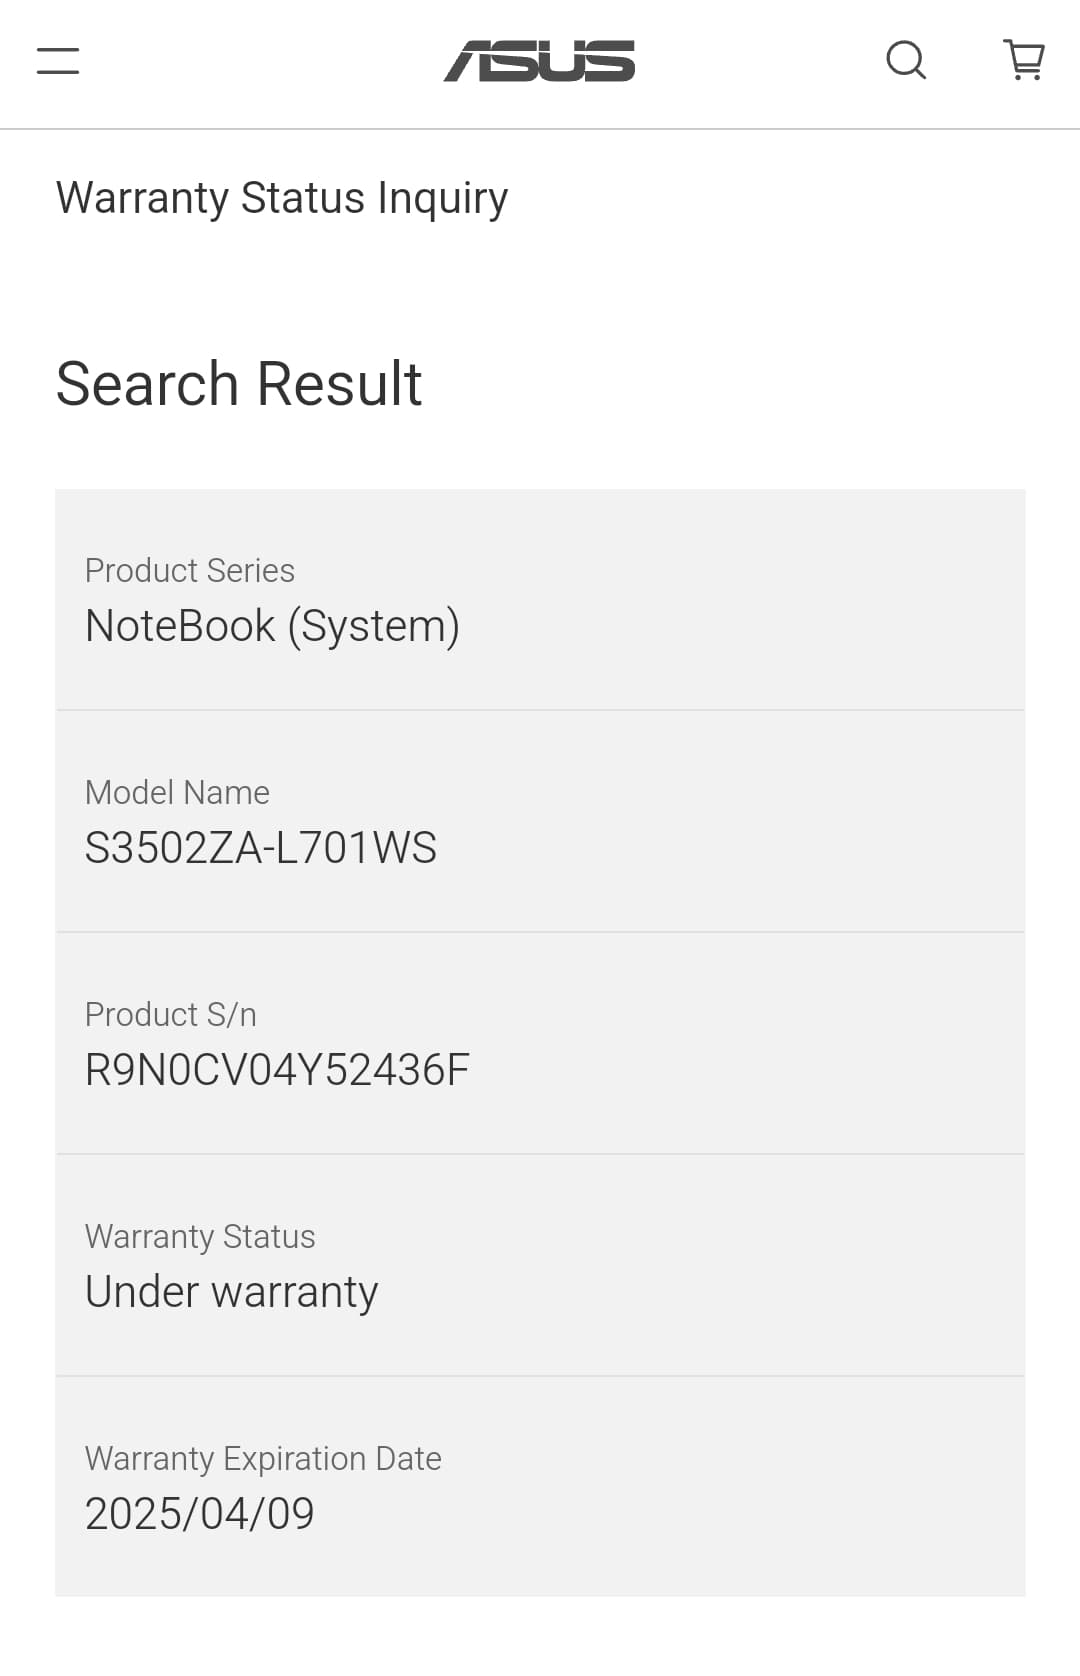The image size is (1080, 1676).
Task: Click the Warranty Expiration Date label
Action: coord(263,1459)
